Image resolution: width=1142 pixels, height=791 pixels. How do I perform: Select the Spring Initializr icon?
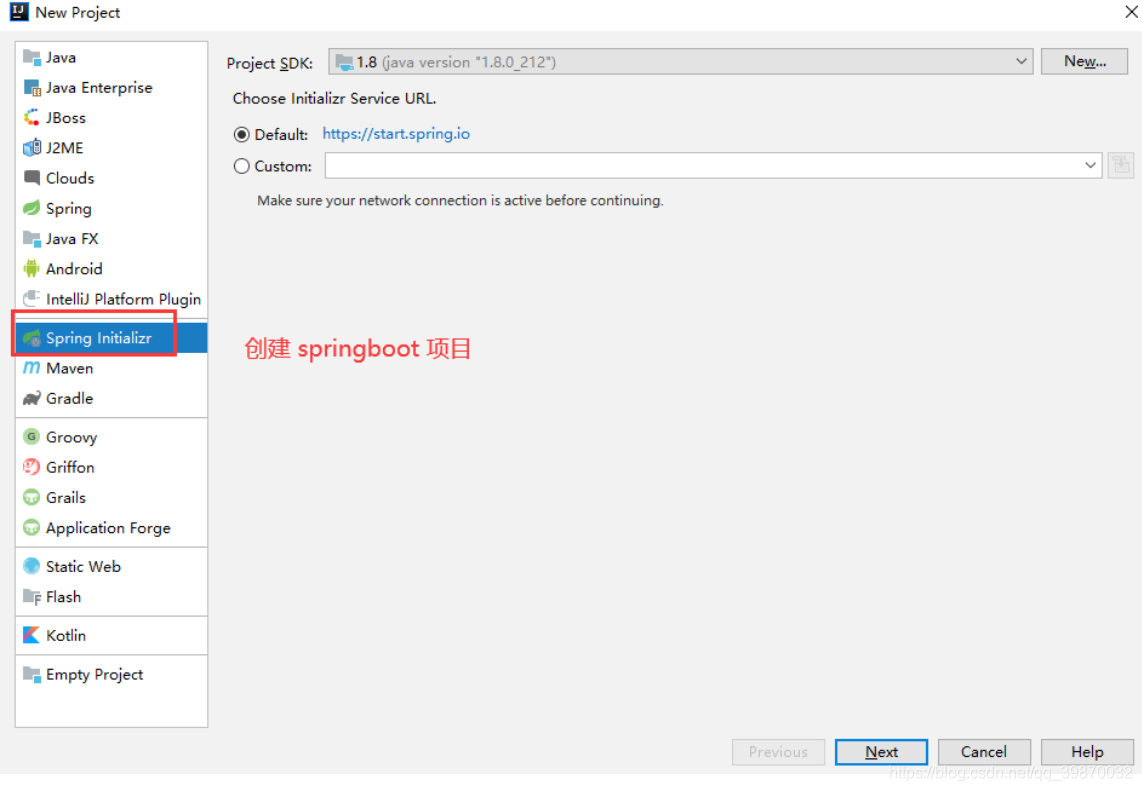click(x=31, y=338)
